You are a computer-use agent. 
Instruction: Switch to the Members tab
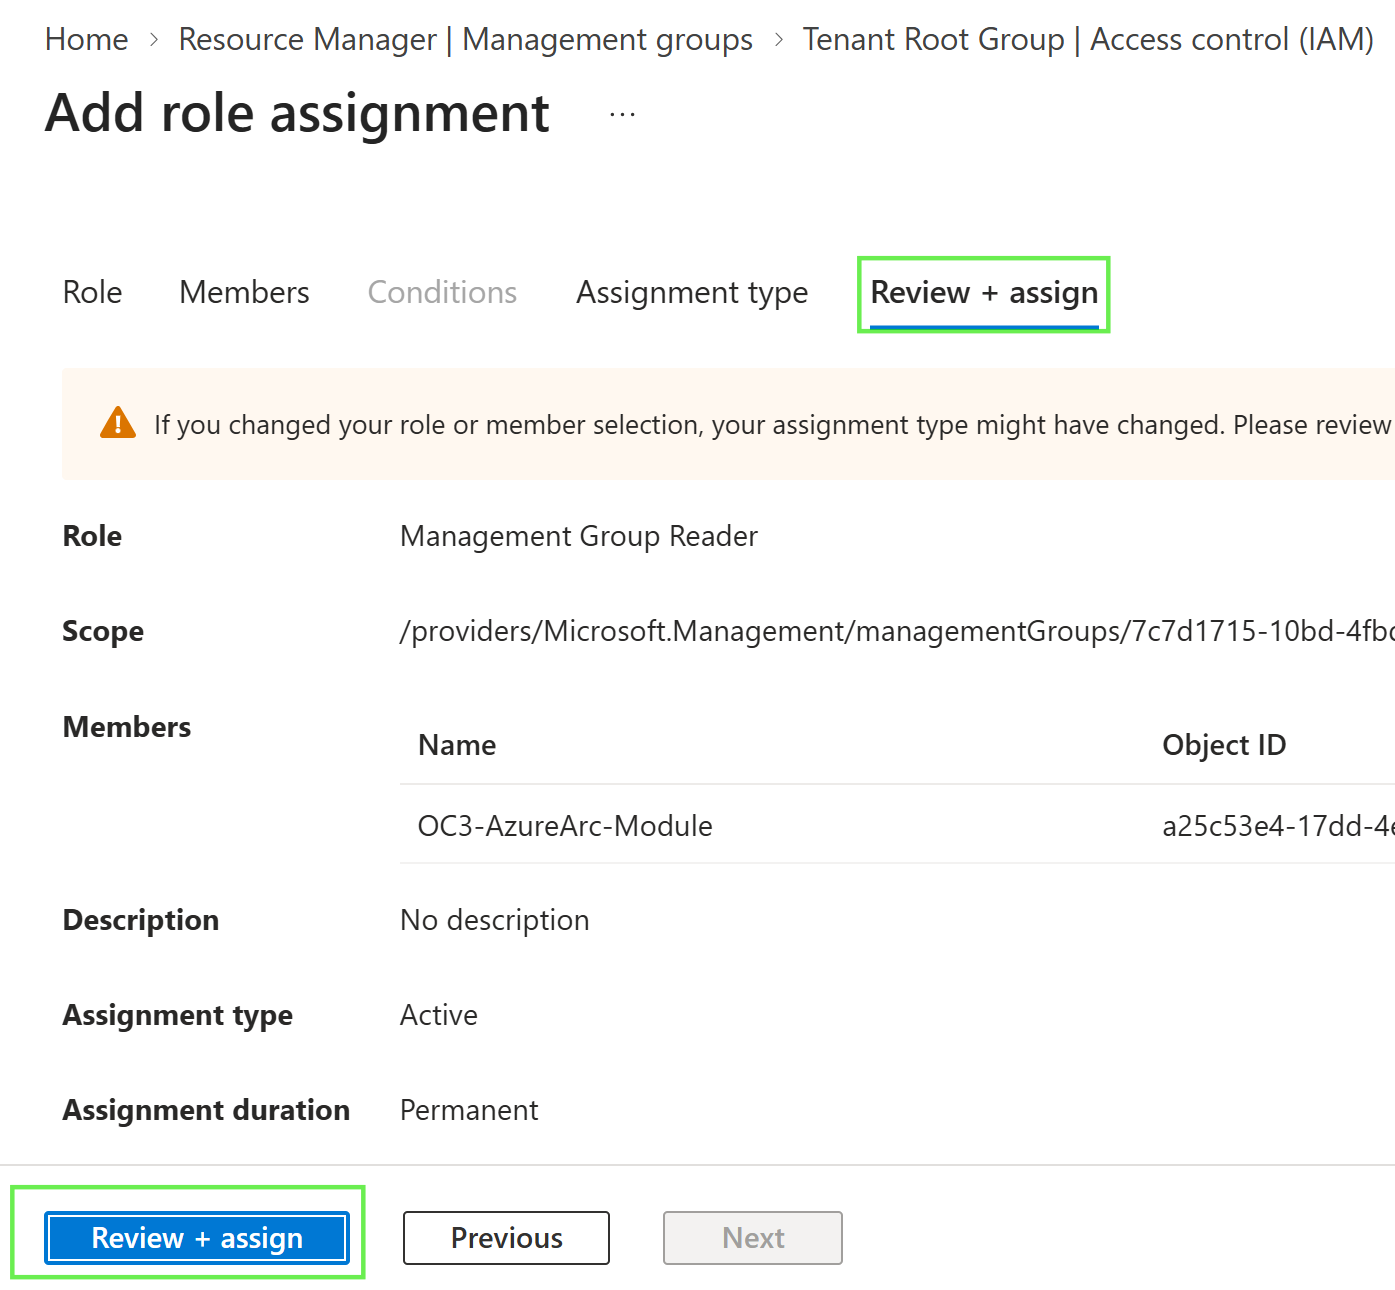pos(244,292)
